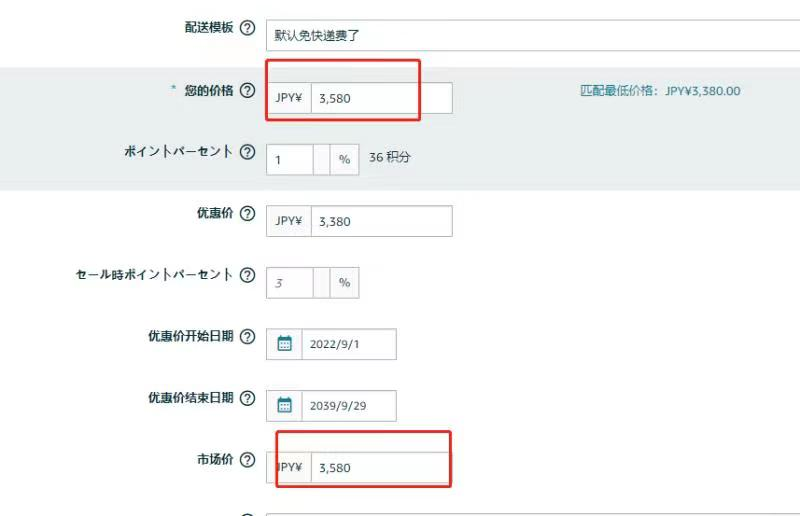800x516 pixels.
Task: Click the 您的价格 input showing 3,580
Action: click(382, 98)
